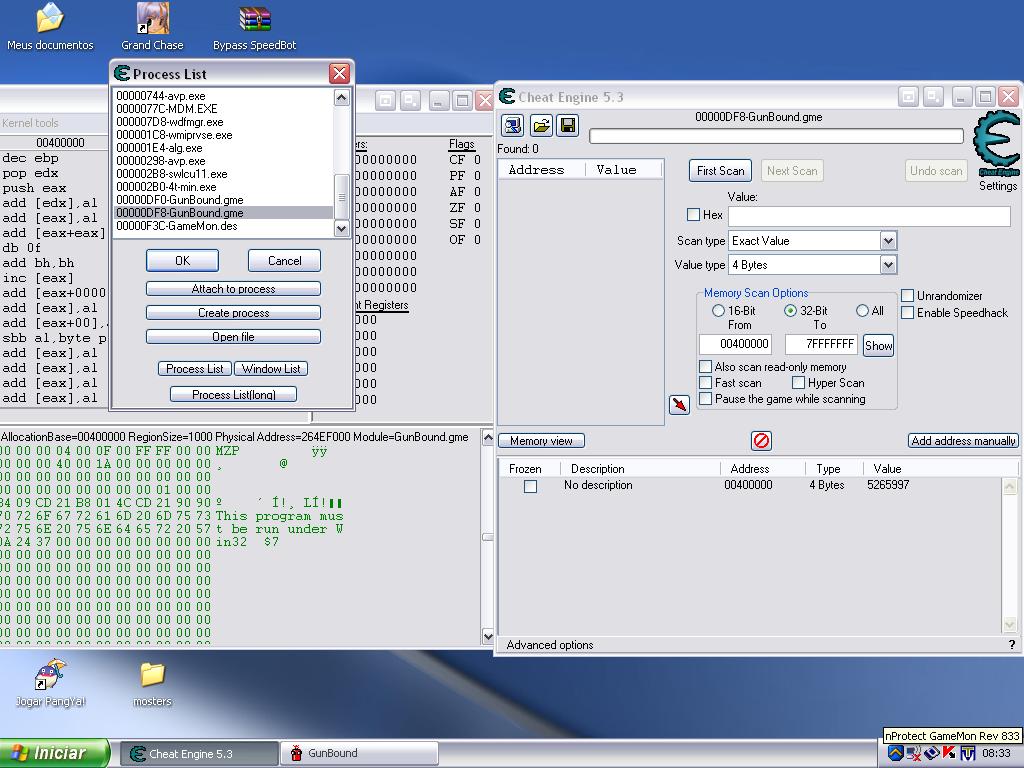Enable the Fast scan checkbox
1024x768 pixels.
(705, 383)
